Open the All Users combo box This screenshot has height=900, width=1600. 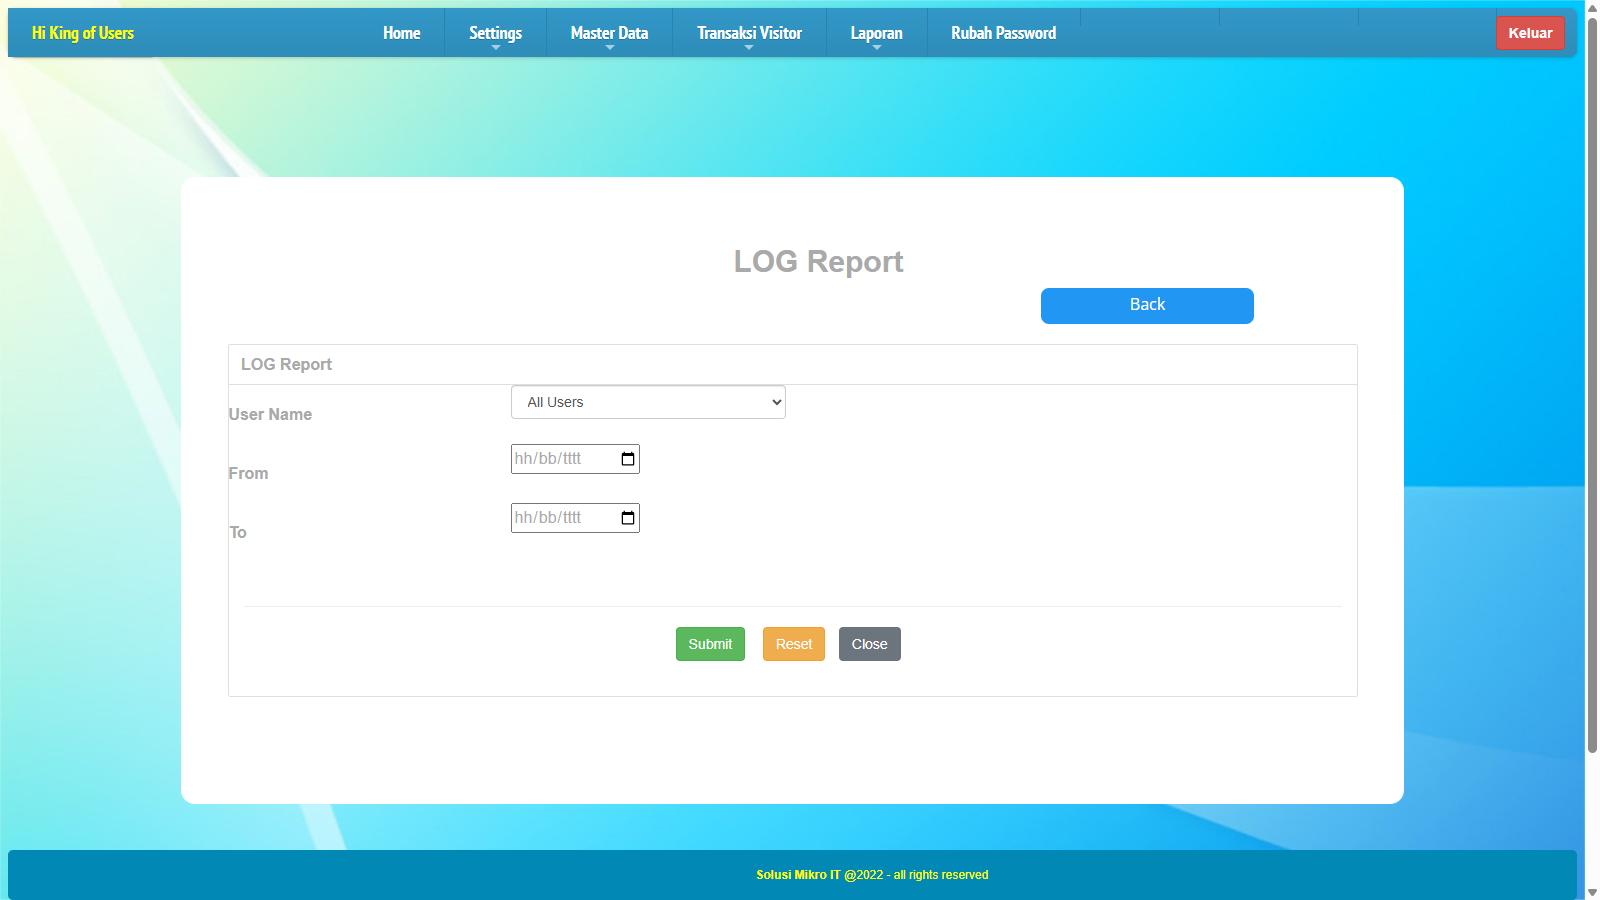(x=648, y=402)
